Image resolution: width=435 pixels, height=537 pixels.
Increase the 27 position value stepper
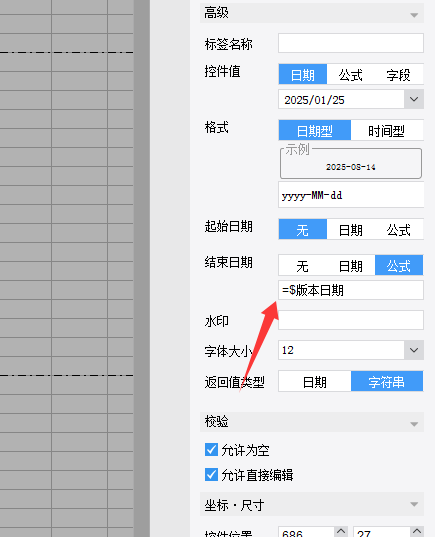417,531
